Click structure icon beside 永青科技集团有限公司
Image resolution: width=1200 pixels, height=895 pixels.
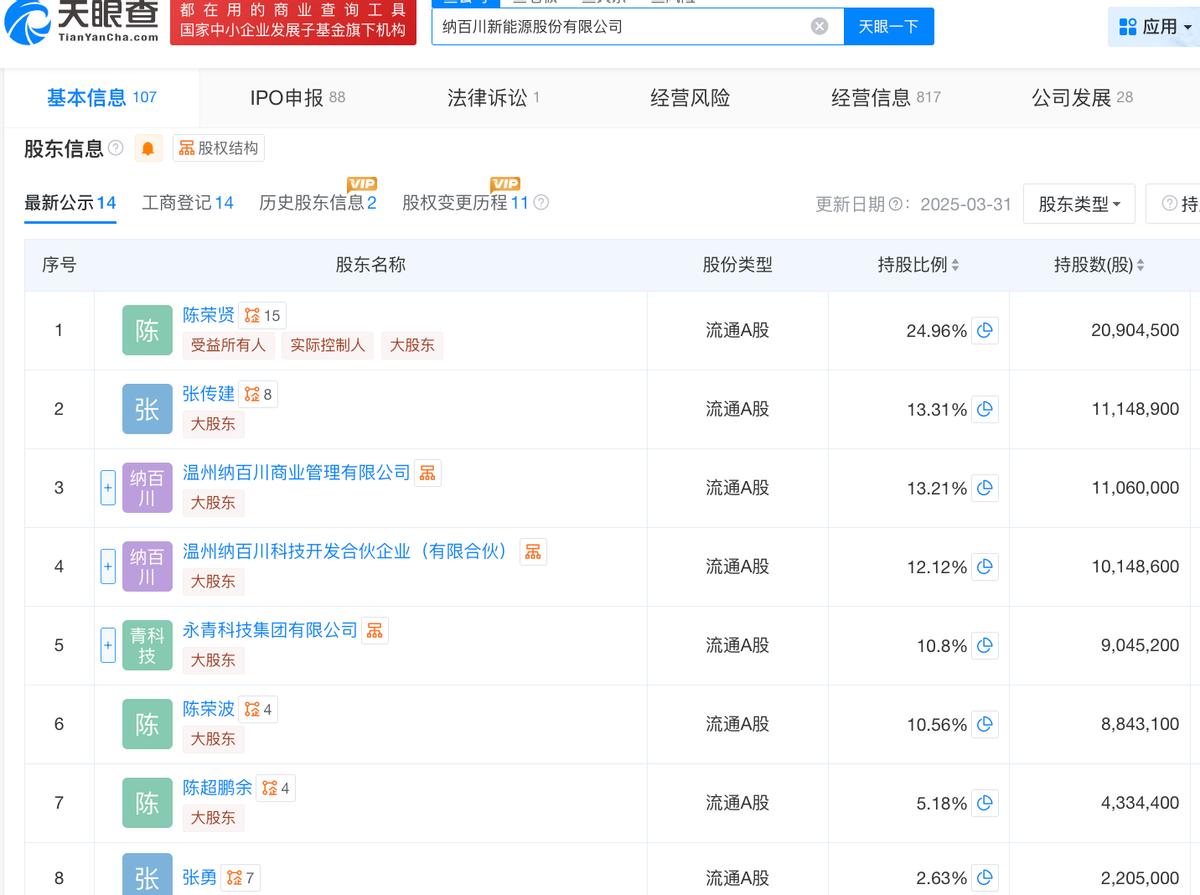[375, 630]
